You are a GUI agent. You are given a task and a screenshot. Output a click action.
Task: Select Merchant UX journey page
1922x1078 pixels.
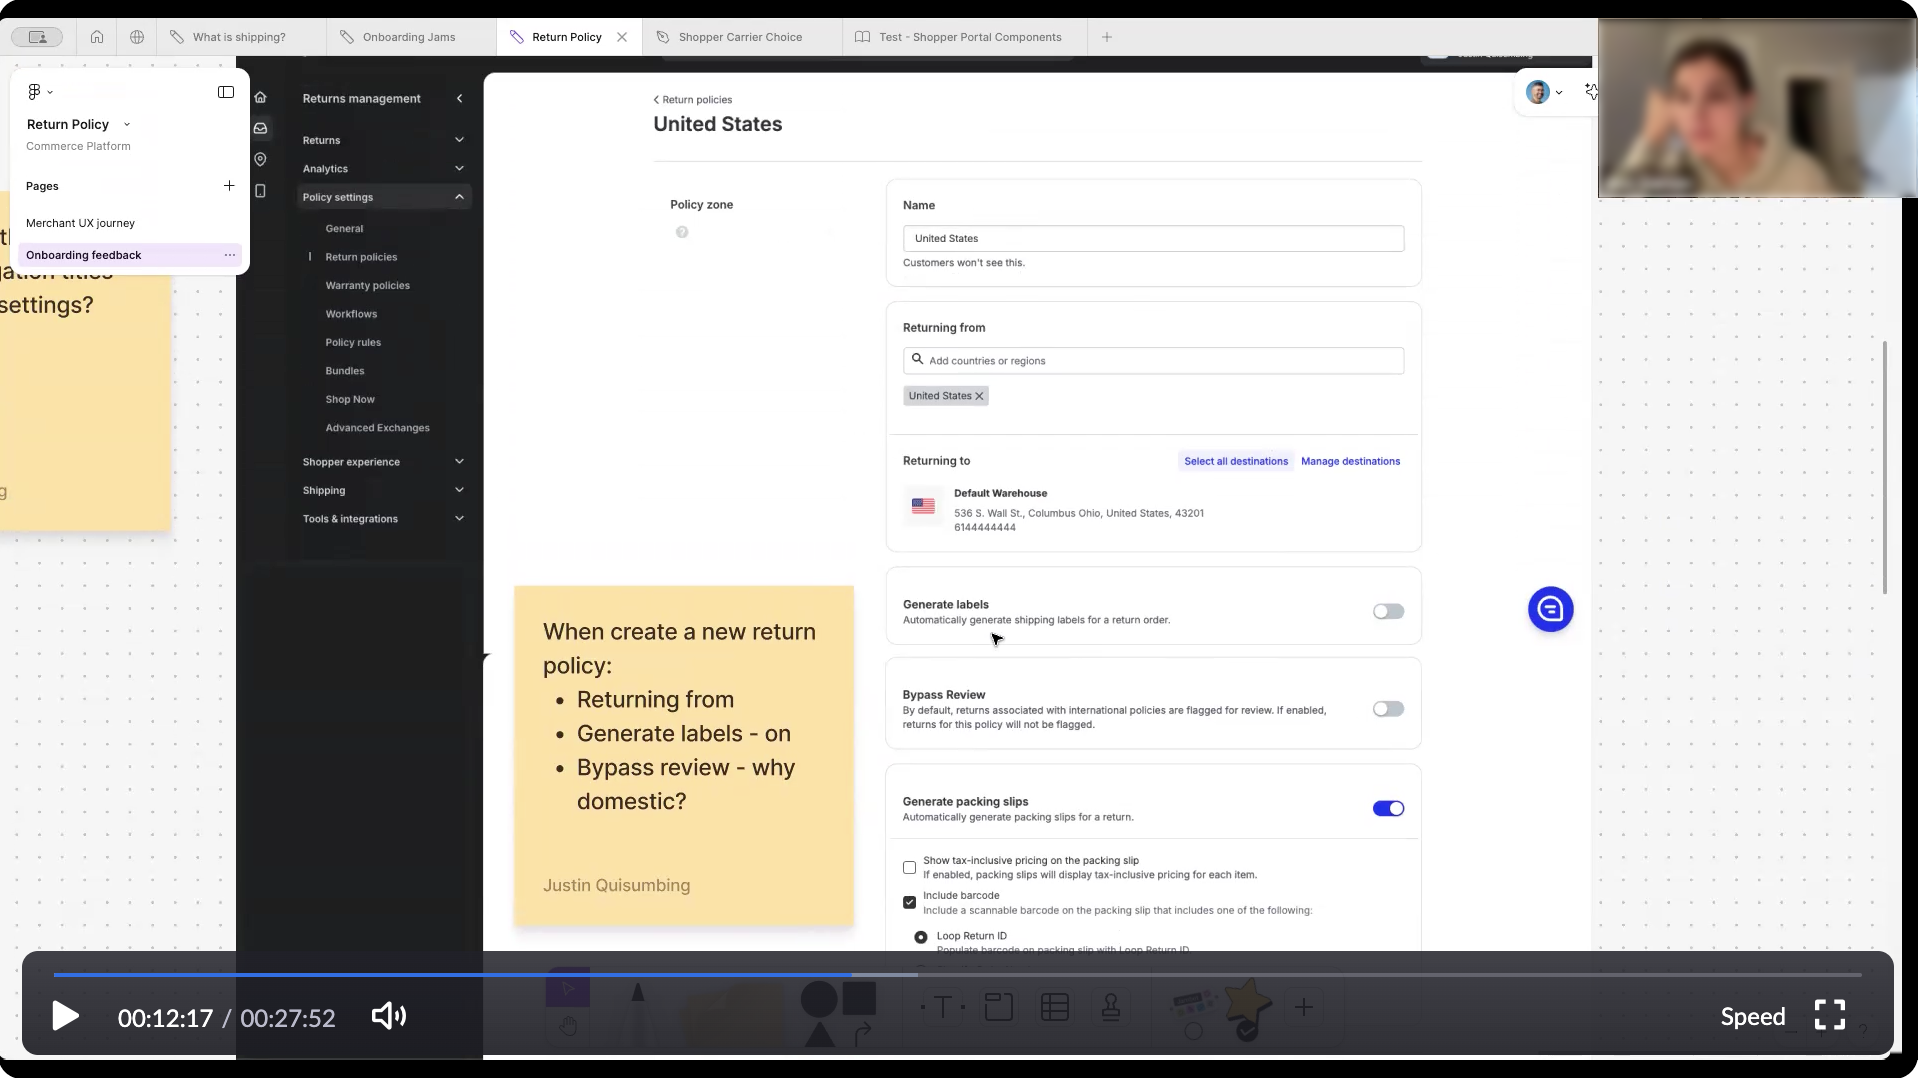pyautogui.click(x=80, y=223)
